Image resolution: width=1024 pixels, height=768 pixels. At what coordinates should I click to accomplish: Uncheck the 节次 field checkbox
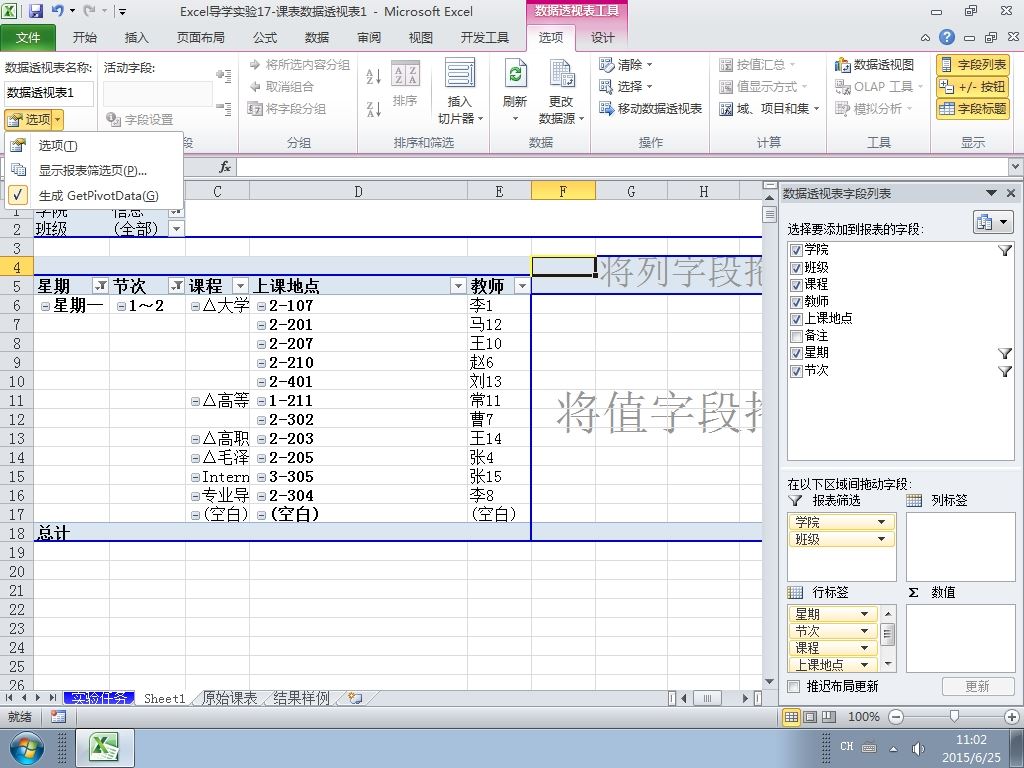(796, 371)
